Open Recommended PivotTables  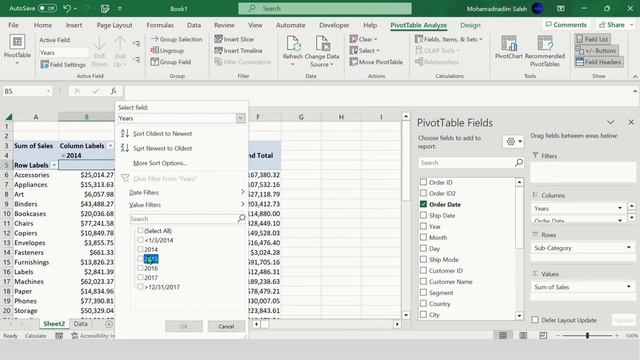[x=545, y=51]
